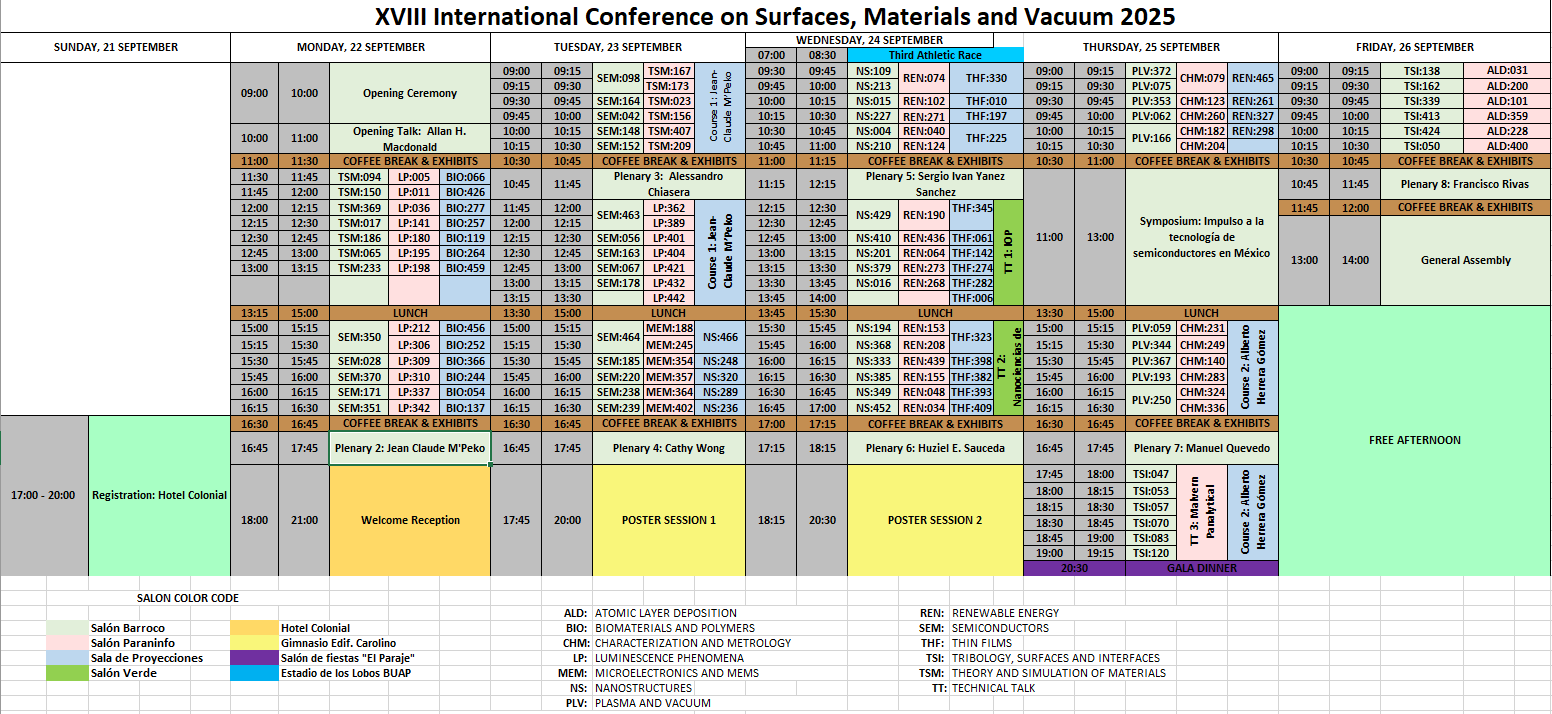Click the "TRIBOLOGY, SURFACES AND INTERFACES" legend text

click(x=1056, y=658)
